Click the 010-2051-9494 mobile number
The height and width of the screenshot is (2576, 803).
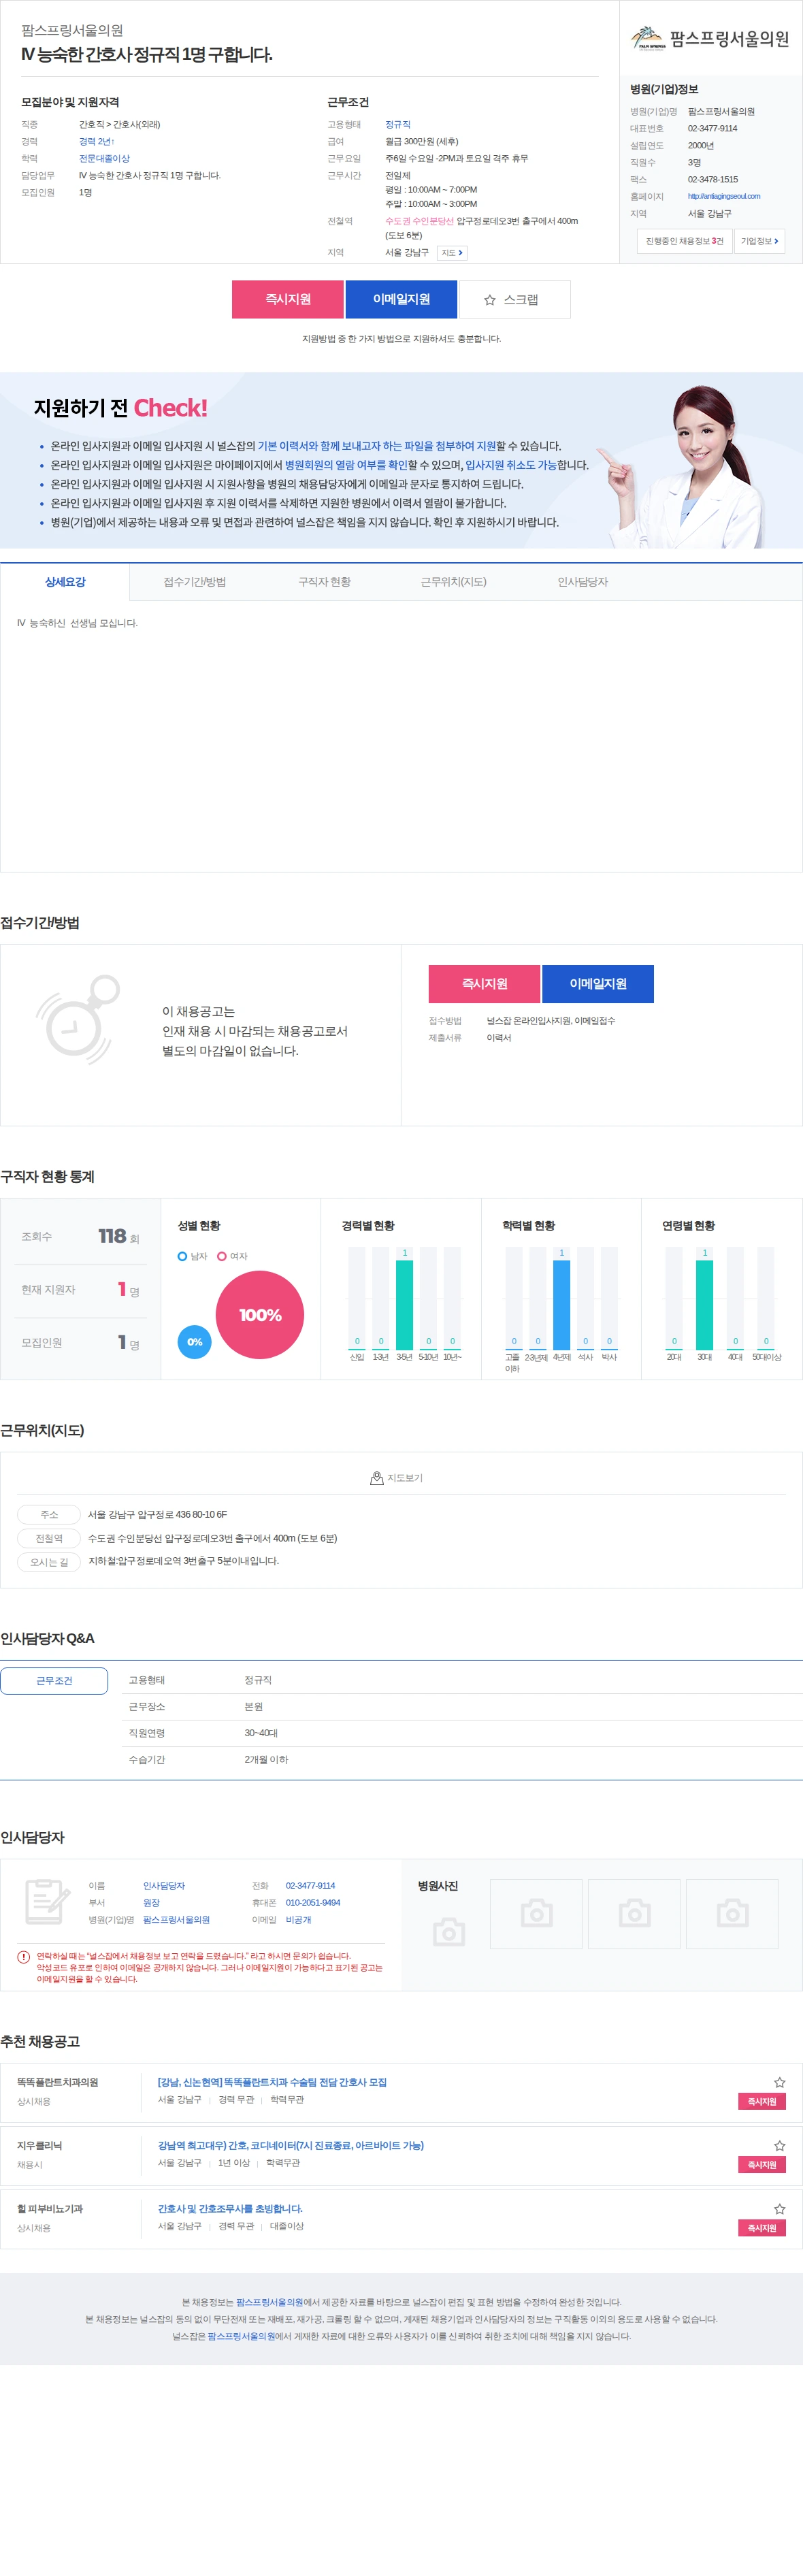point(313,1902)
